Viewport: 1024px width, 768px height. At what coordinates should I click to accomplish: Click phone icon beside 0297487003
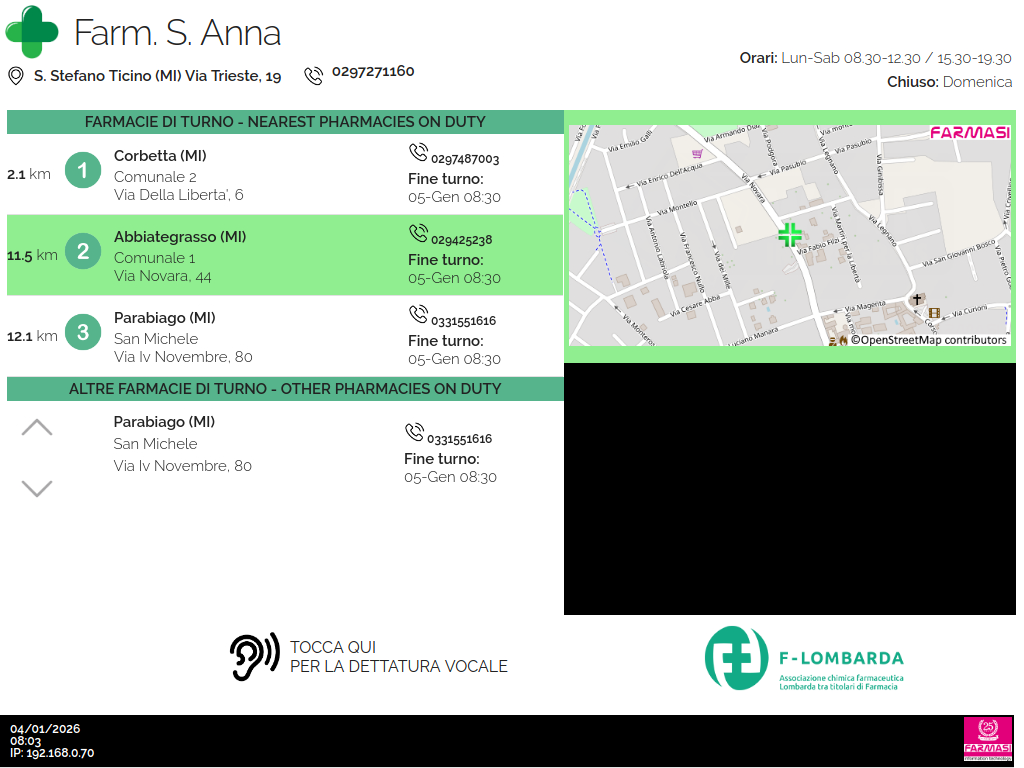point(418,153)
